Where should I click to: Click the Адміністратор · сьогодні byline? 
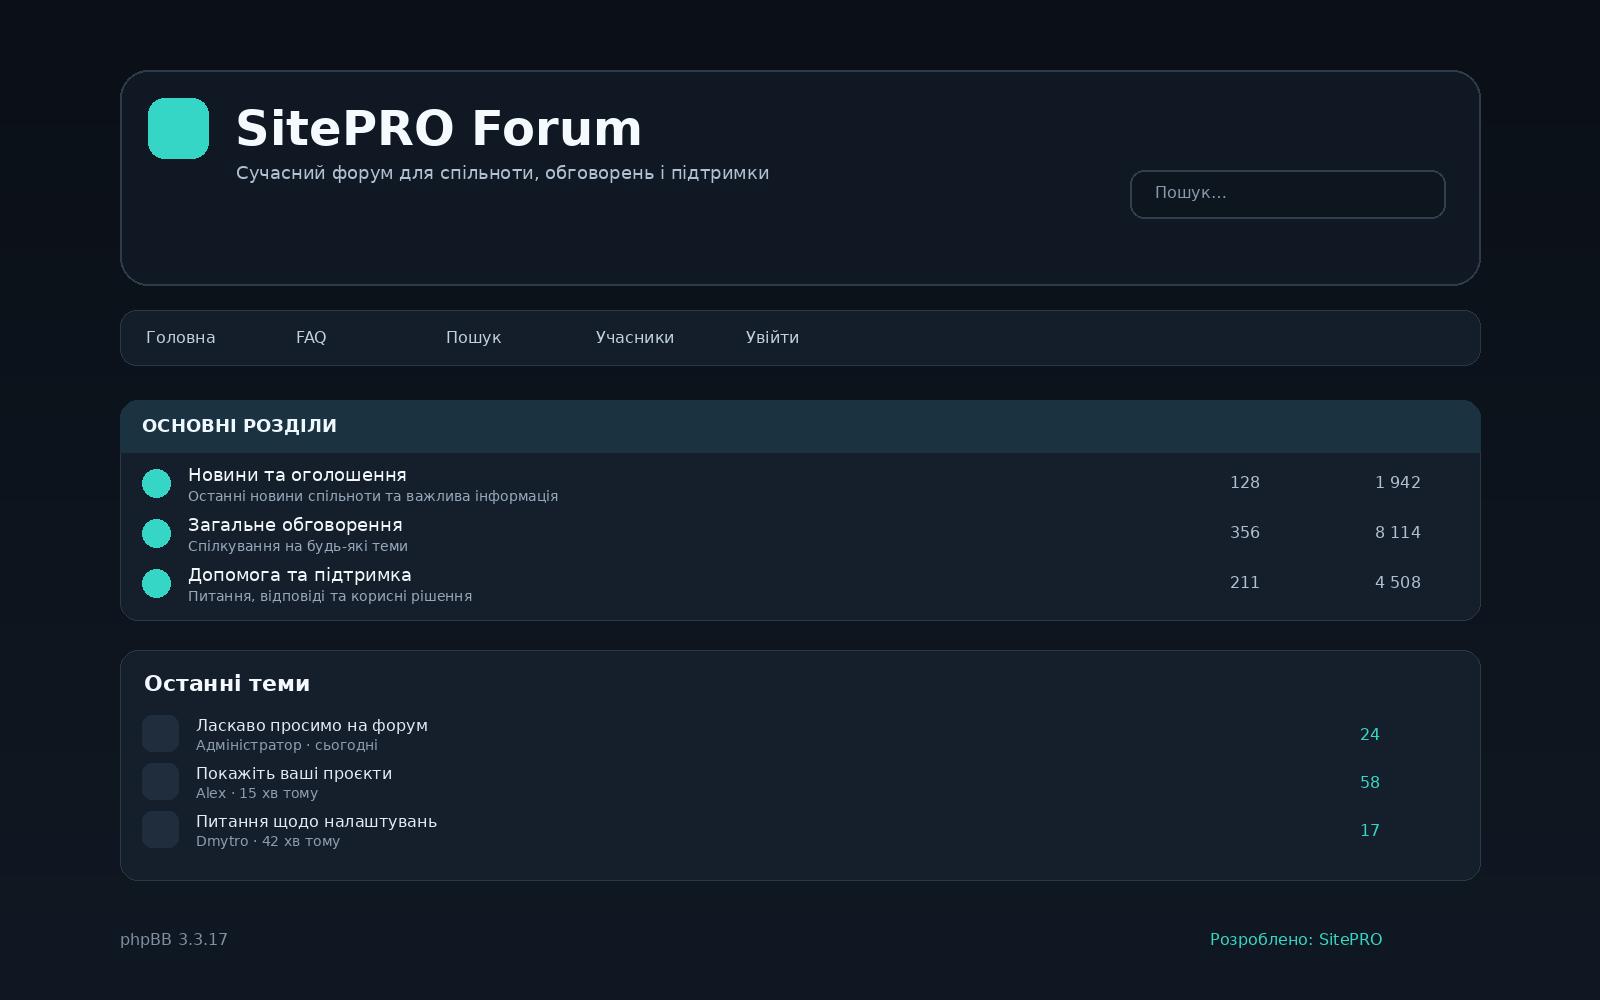tap(287, 745)
